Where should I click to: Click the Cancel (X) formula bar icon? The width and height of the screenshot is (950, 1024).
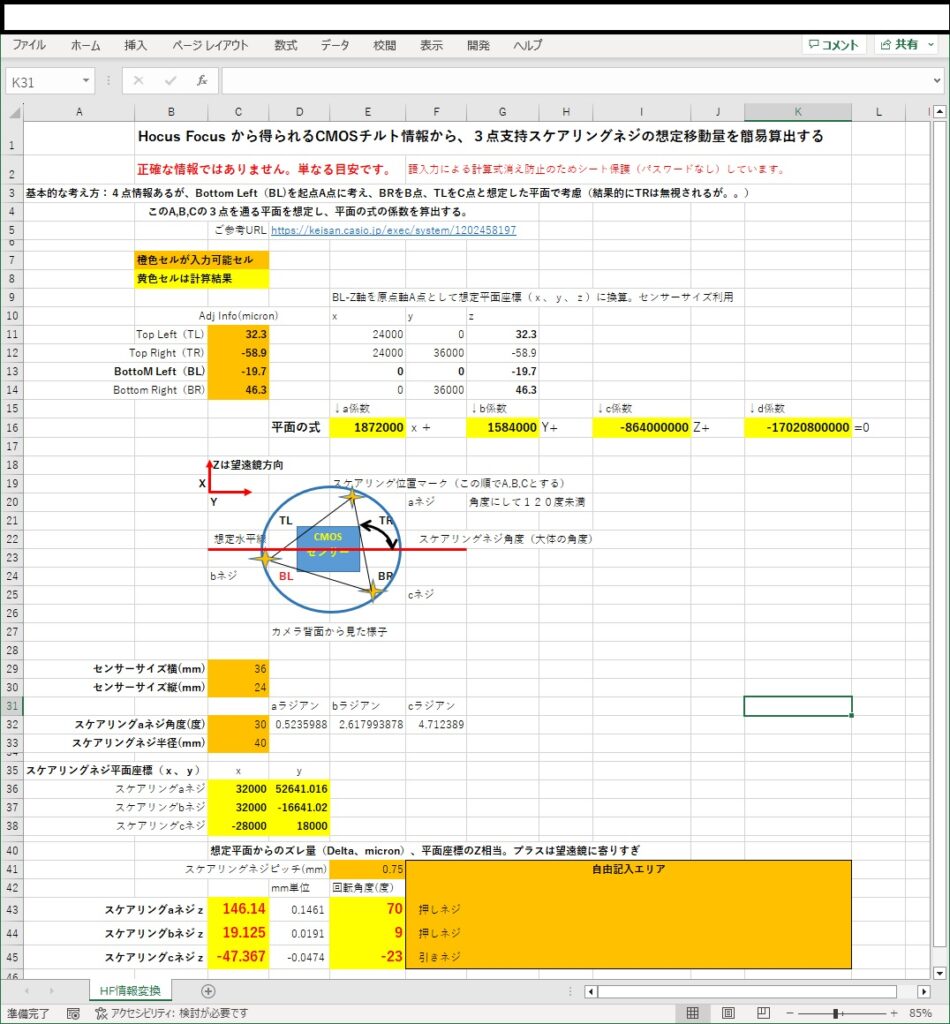point(138,81)
